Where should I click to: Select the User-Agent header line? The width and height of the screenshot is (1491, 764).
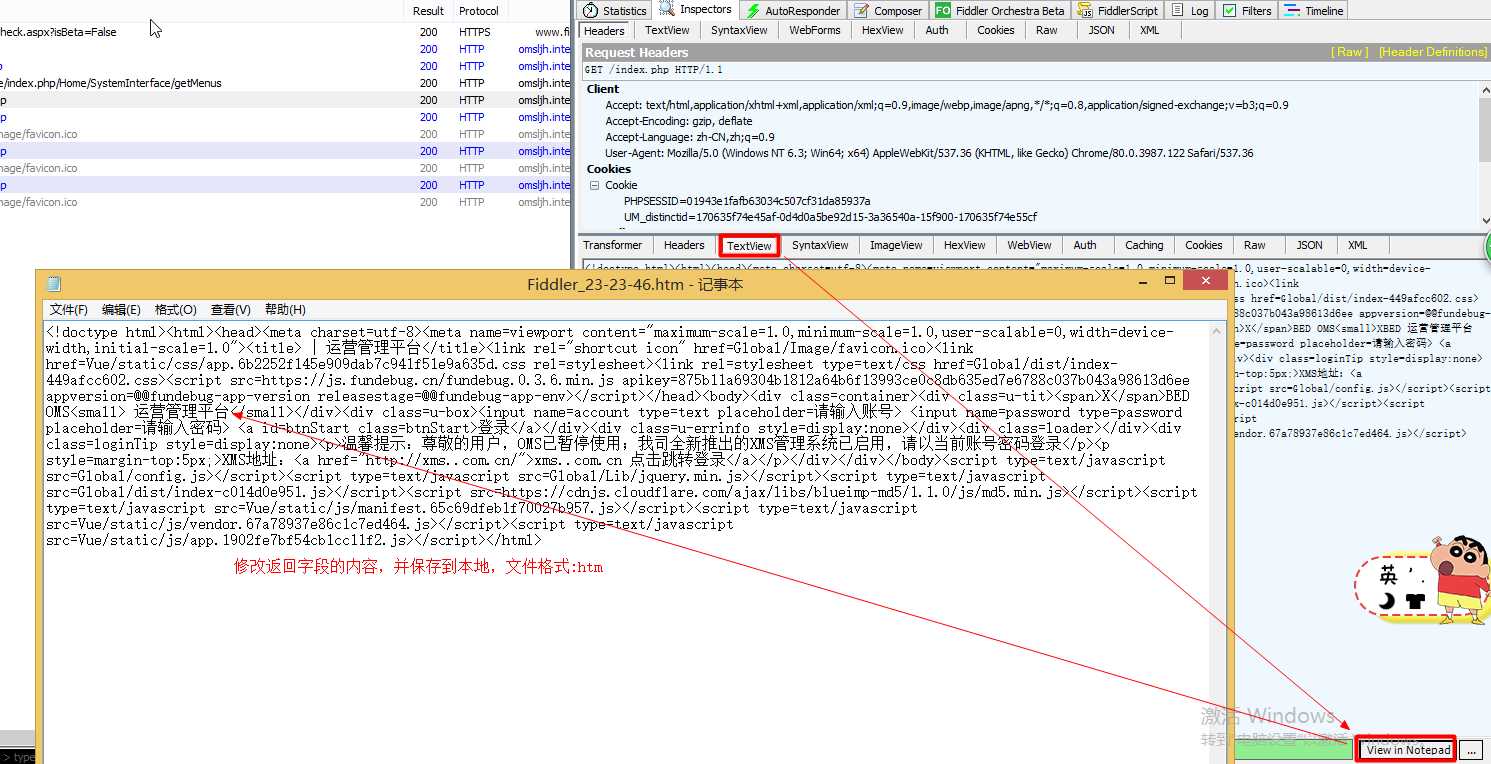pyautogui.click(x=929, y=153)
